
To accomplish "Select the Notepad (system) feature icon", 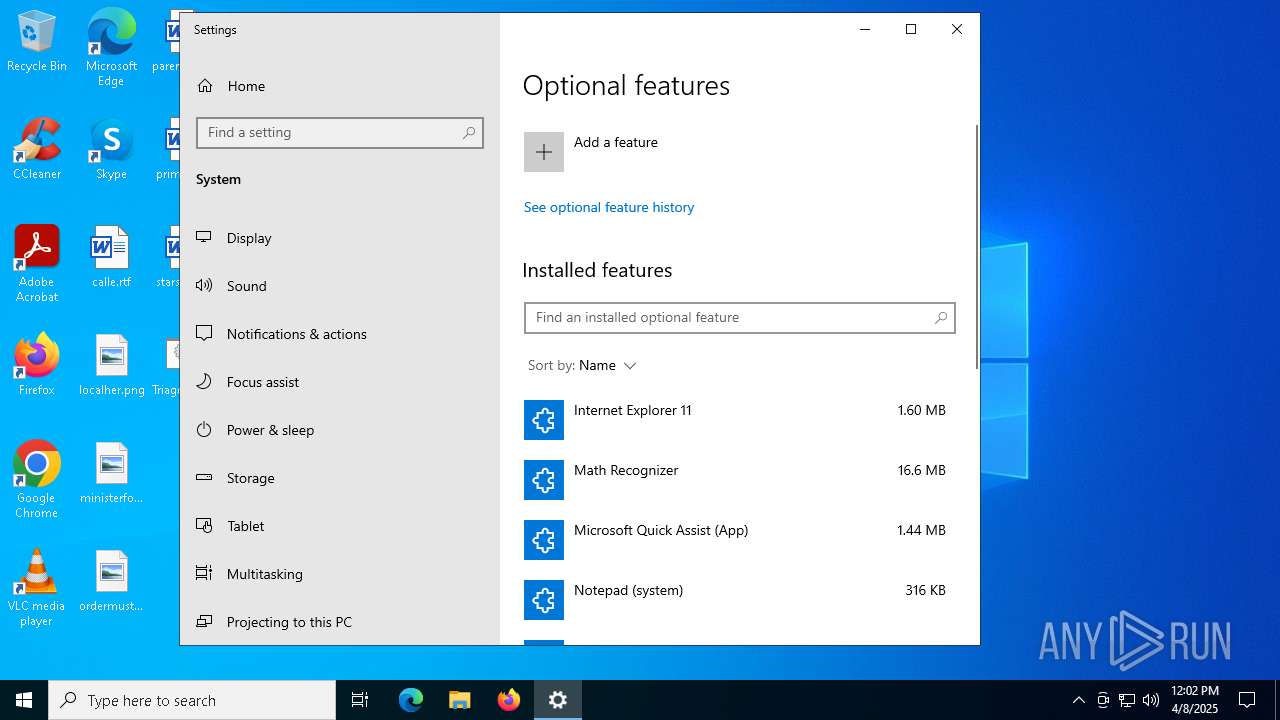I will click(544, 600).
